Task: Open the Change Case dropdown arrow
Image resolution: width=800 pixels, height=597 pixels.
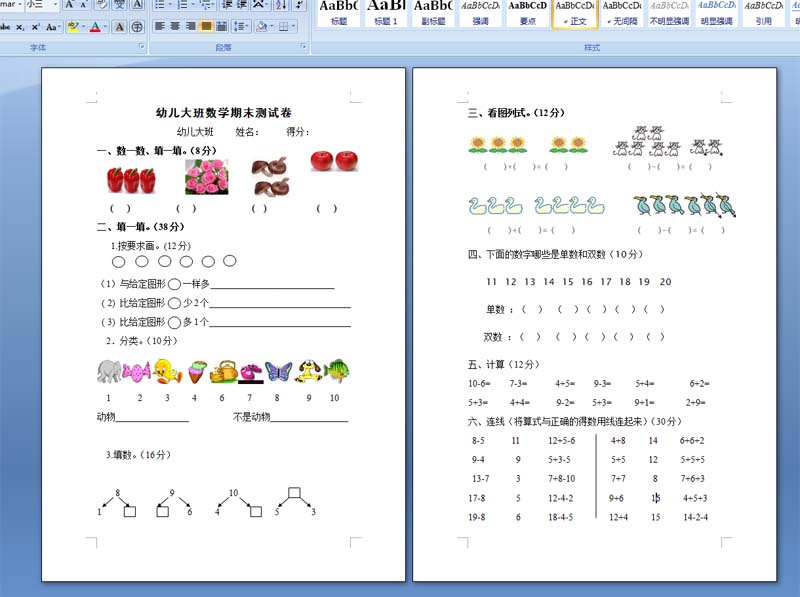Action: tap(59, 27)
